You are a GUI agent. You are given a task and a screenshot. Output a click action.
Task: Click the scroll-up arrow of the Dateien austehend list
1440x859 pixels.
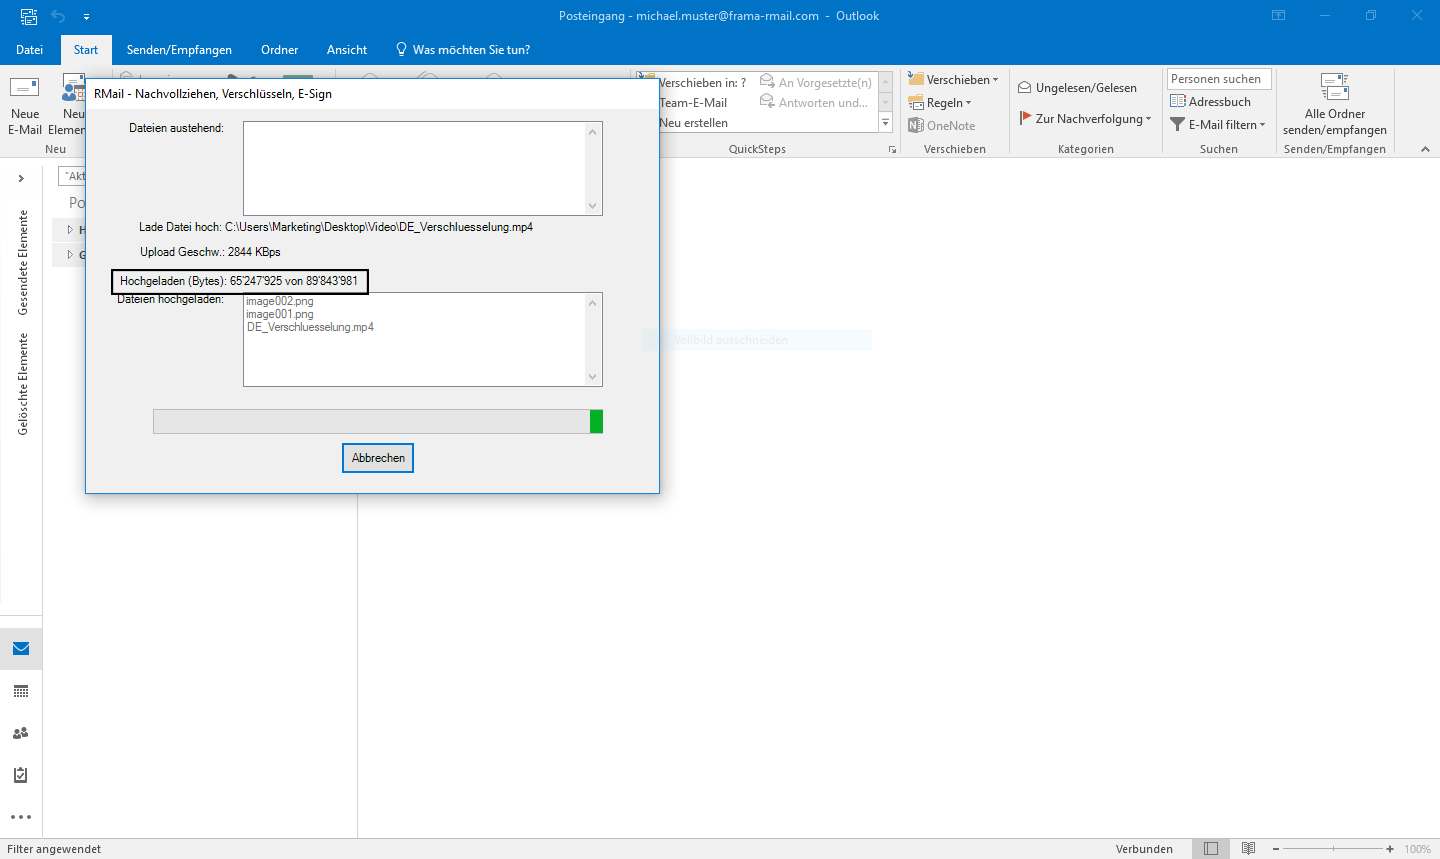593,132
